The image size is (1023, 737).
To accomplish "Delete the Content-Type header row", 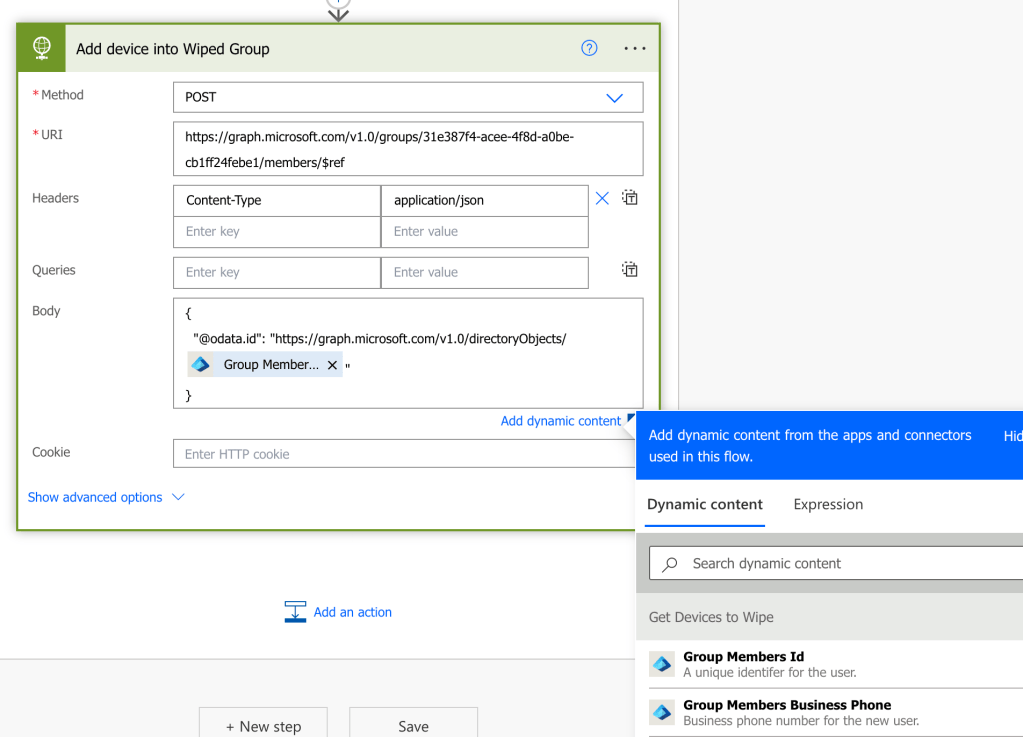I will click(602, 199).
